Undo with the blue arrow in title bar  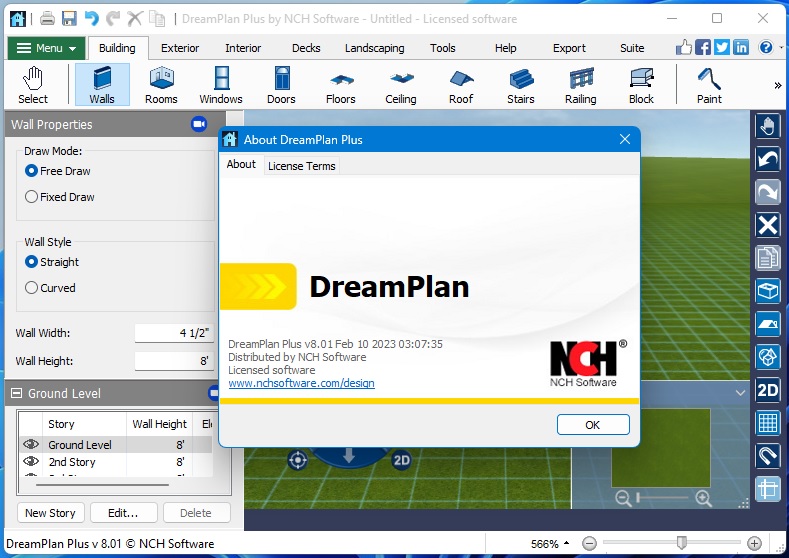pos(91,19)
